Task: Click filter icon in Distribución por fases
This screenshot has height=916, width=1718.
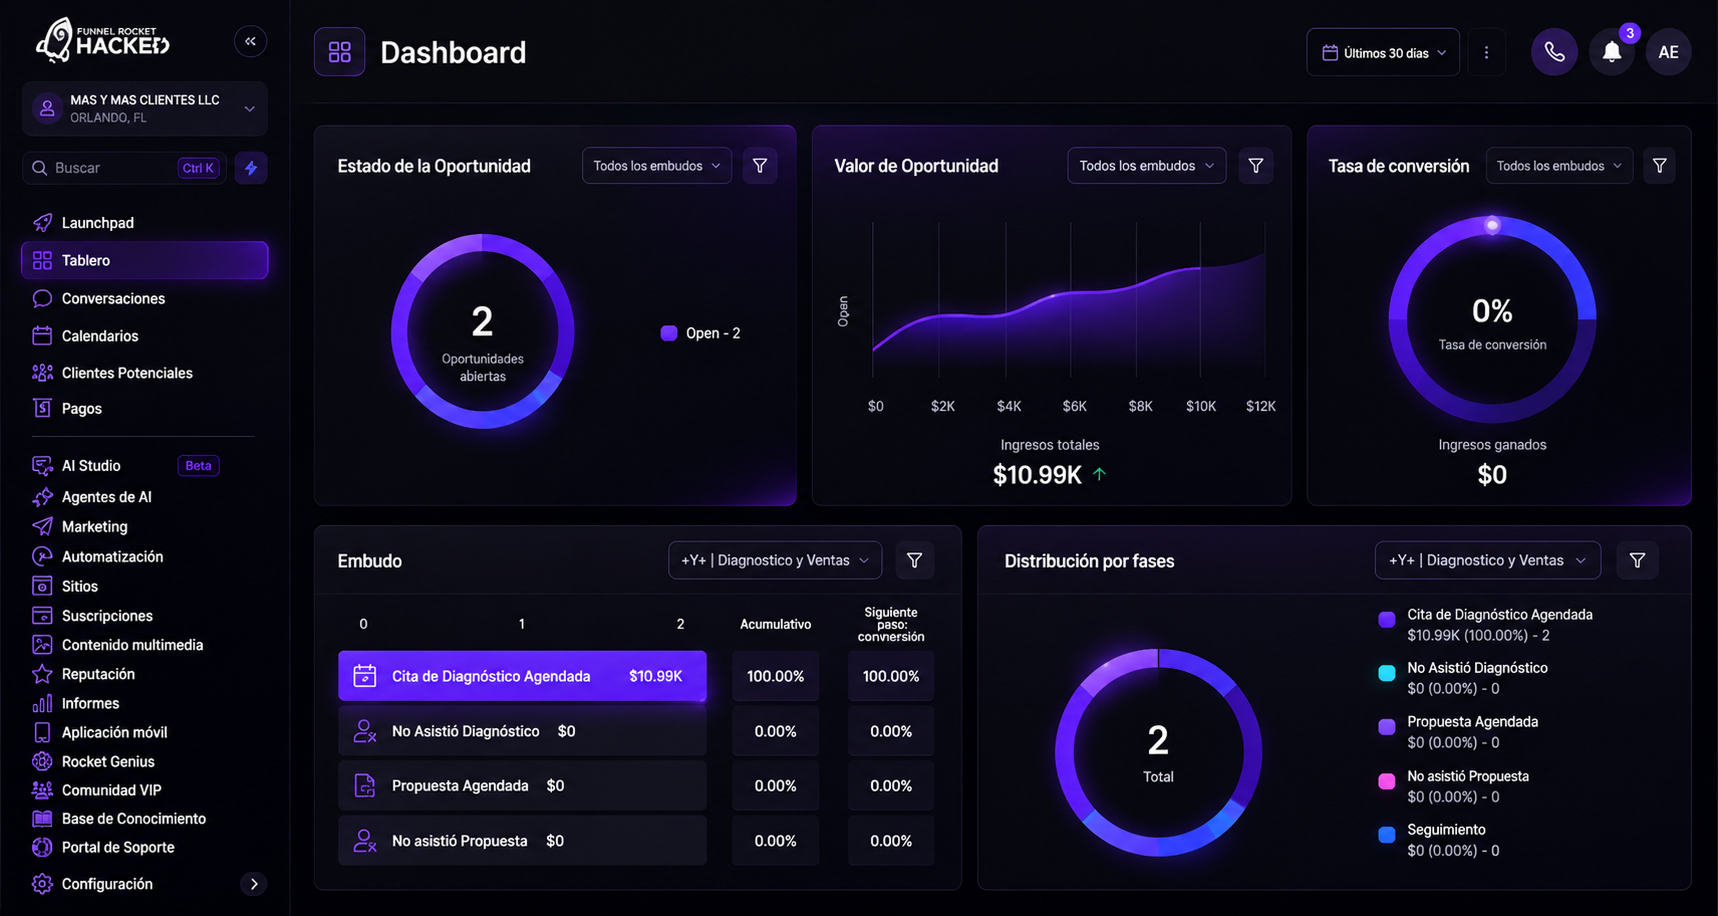Action: [x=1637, y=560]
